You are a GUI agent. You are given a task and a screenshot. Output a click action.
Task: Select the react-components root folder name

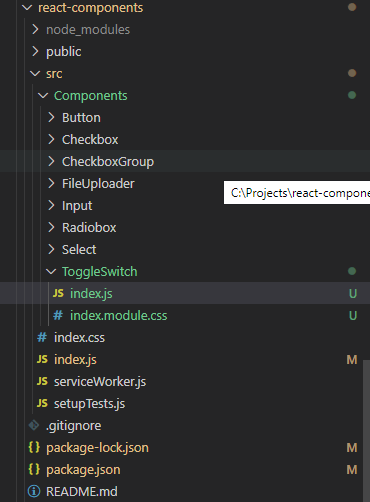[90, 8]
